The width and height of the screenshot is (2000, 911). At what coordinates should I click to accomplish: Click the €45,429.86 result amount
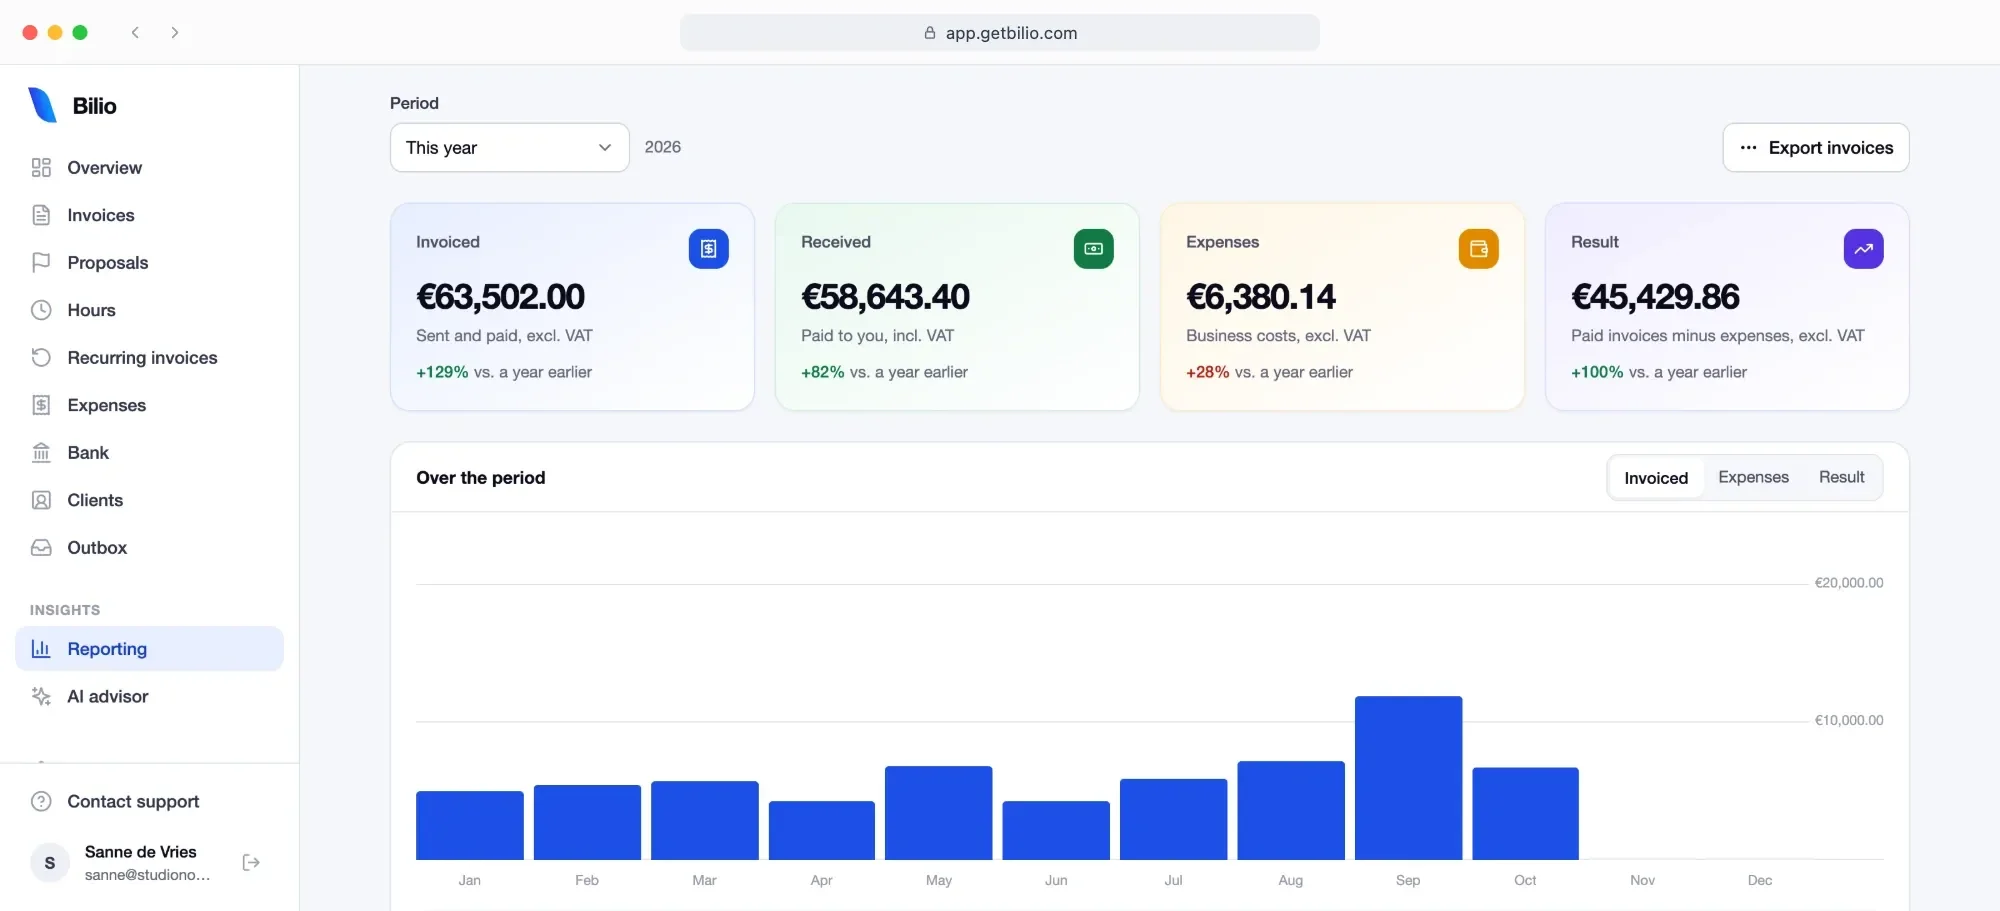pos(1655,296)
